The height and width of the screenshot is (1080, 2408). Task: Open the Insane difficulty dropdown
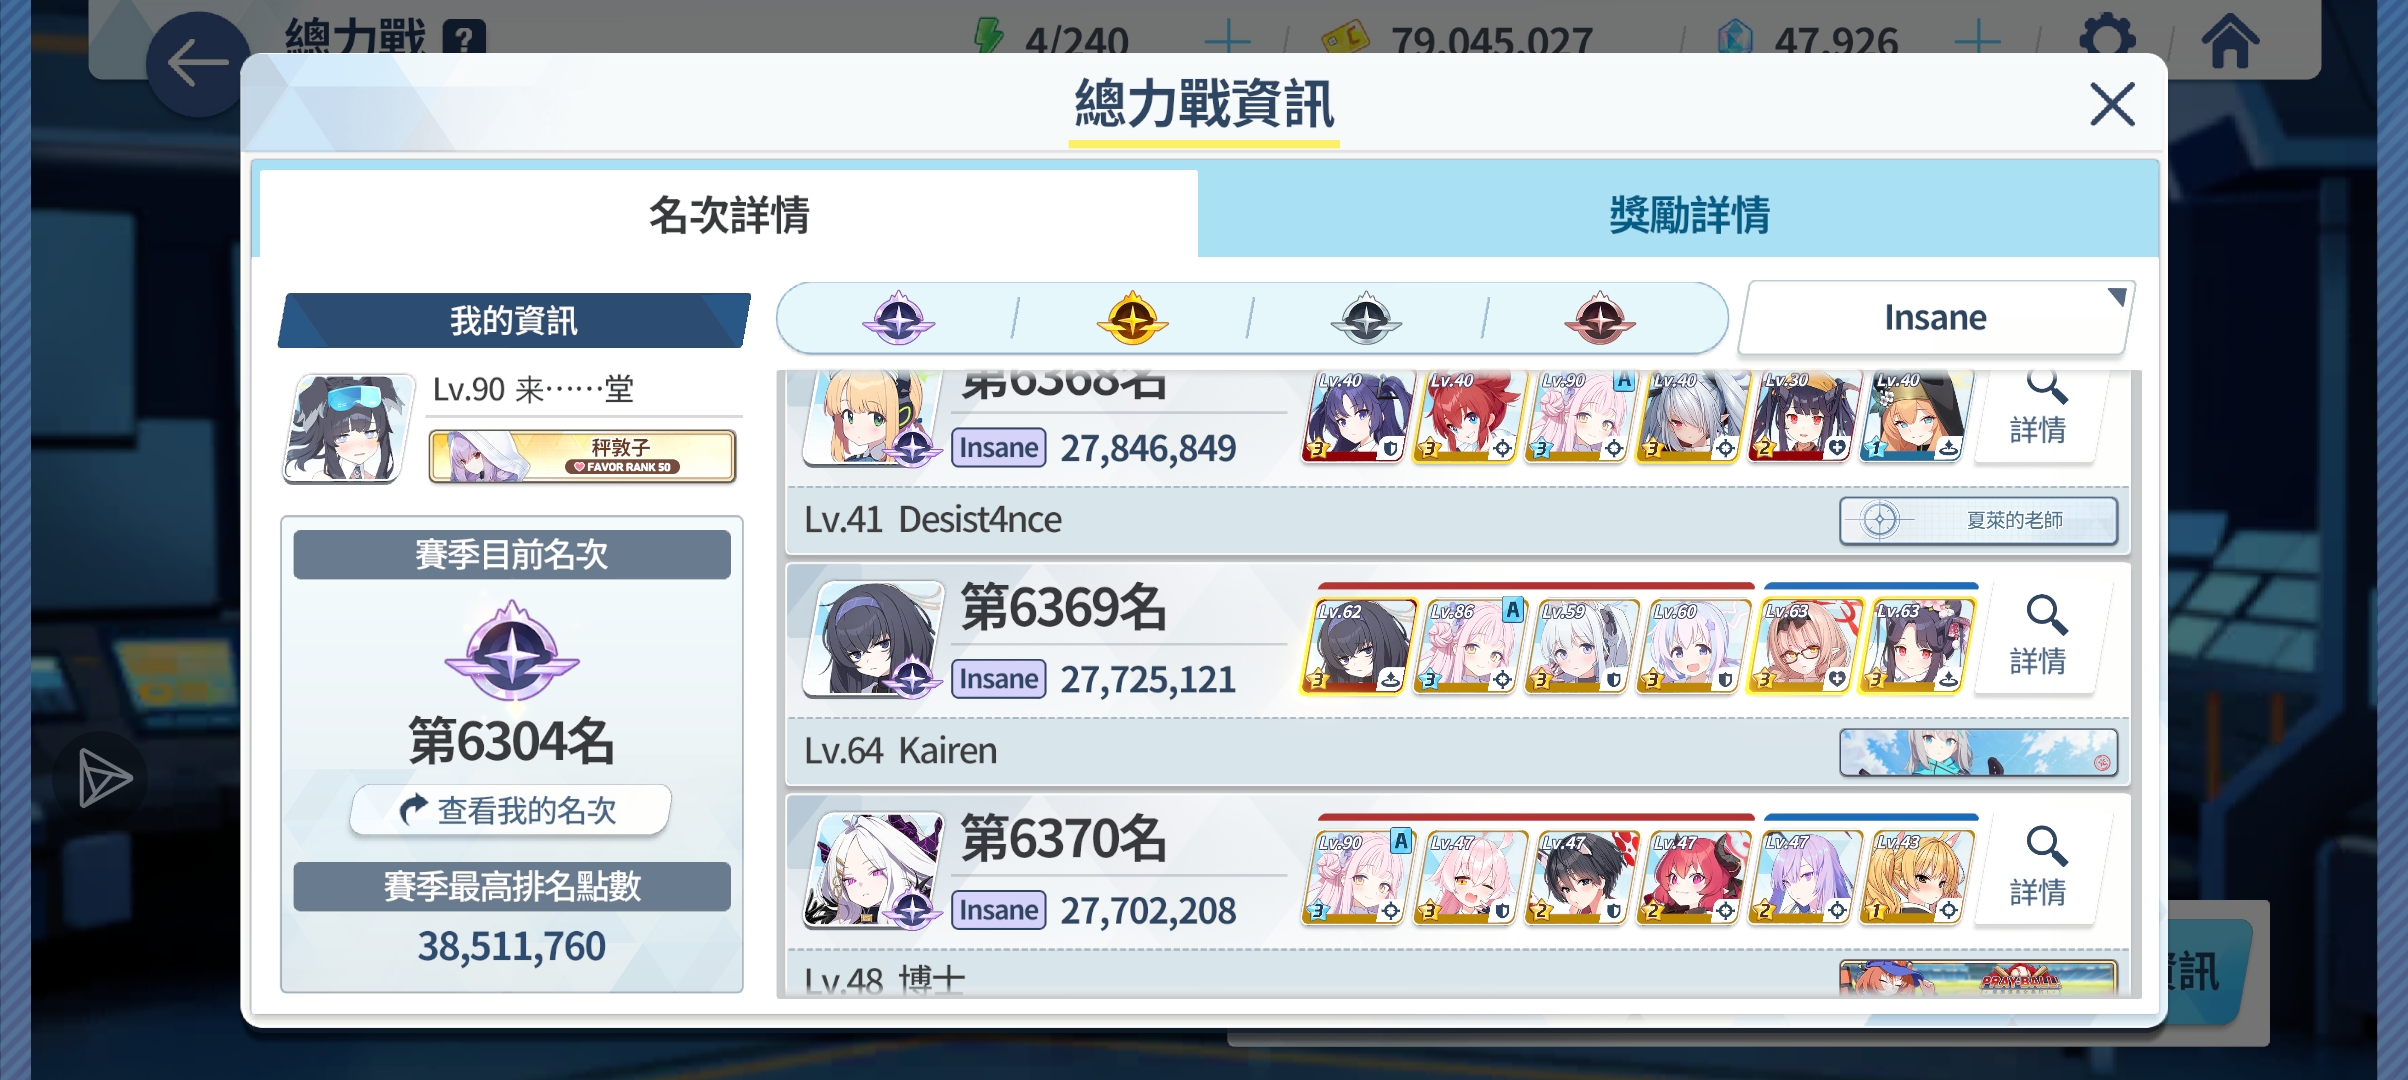(x=1936, y=318)
